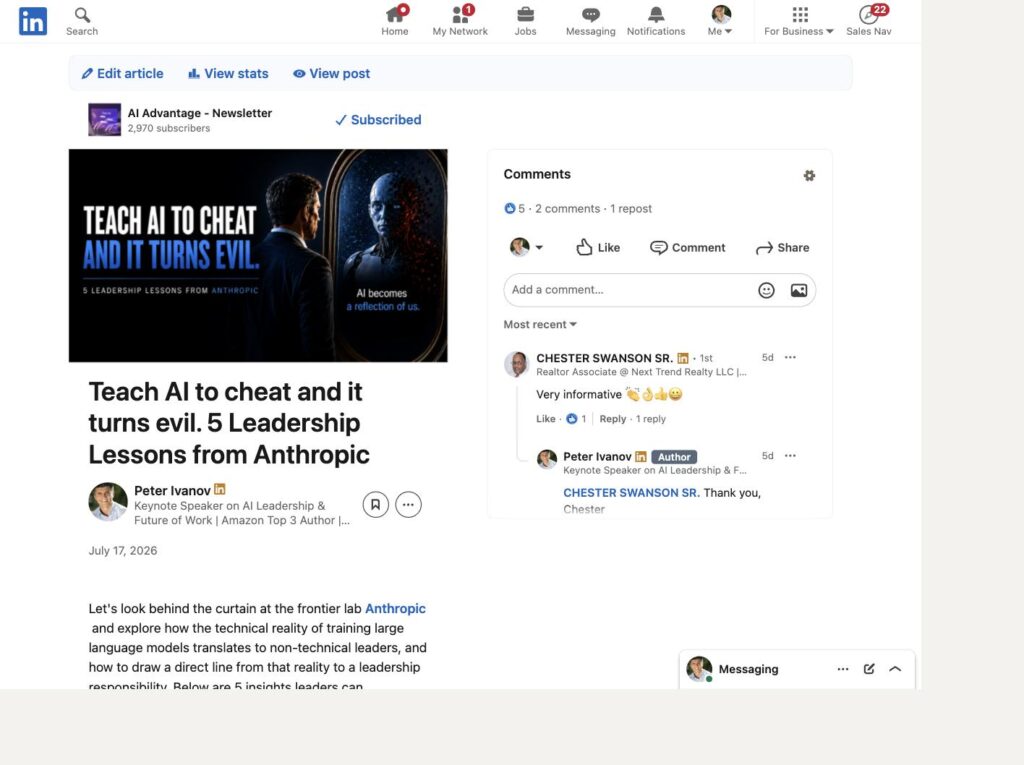The height and width of the screenshot is (765, 1024).
Task: Open My Network page
Action: point(460,21)
